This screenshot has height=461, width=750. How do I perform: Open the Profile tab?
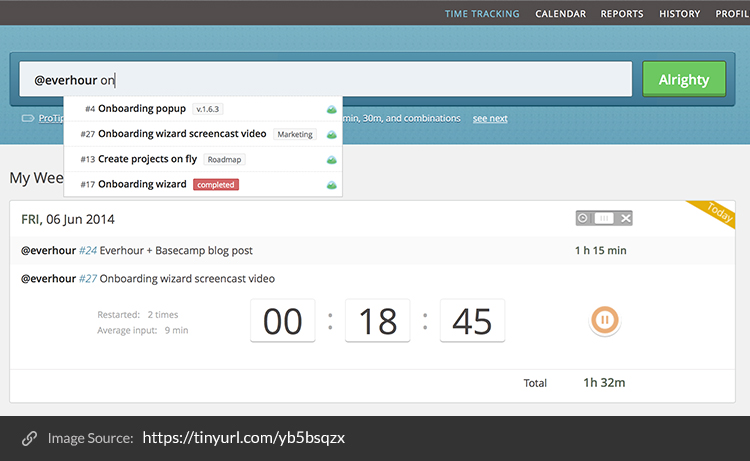(732, 14)
